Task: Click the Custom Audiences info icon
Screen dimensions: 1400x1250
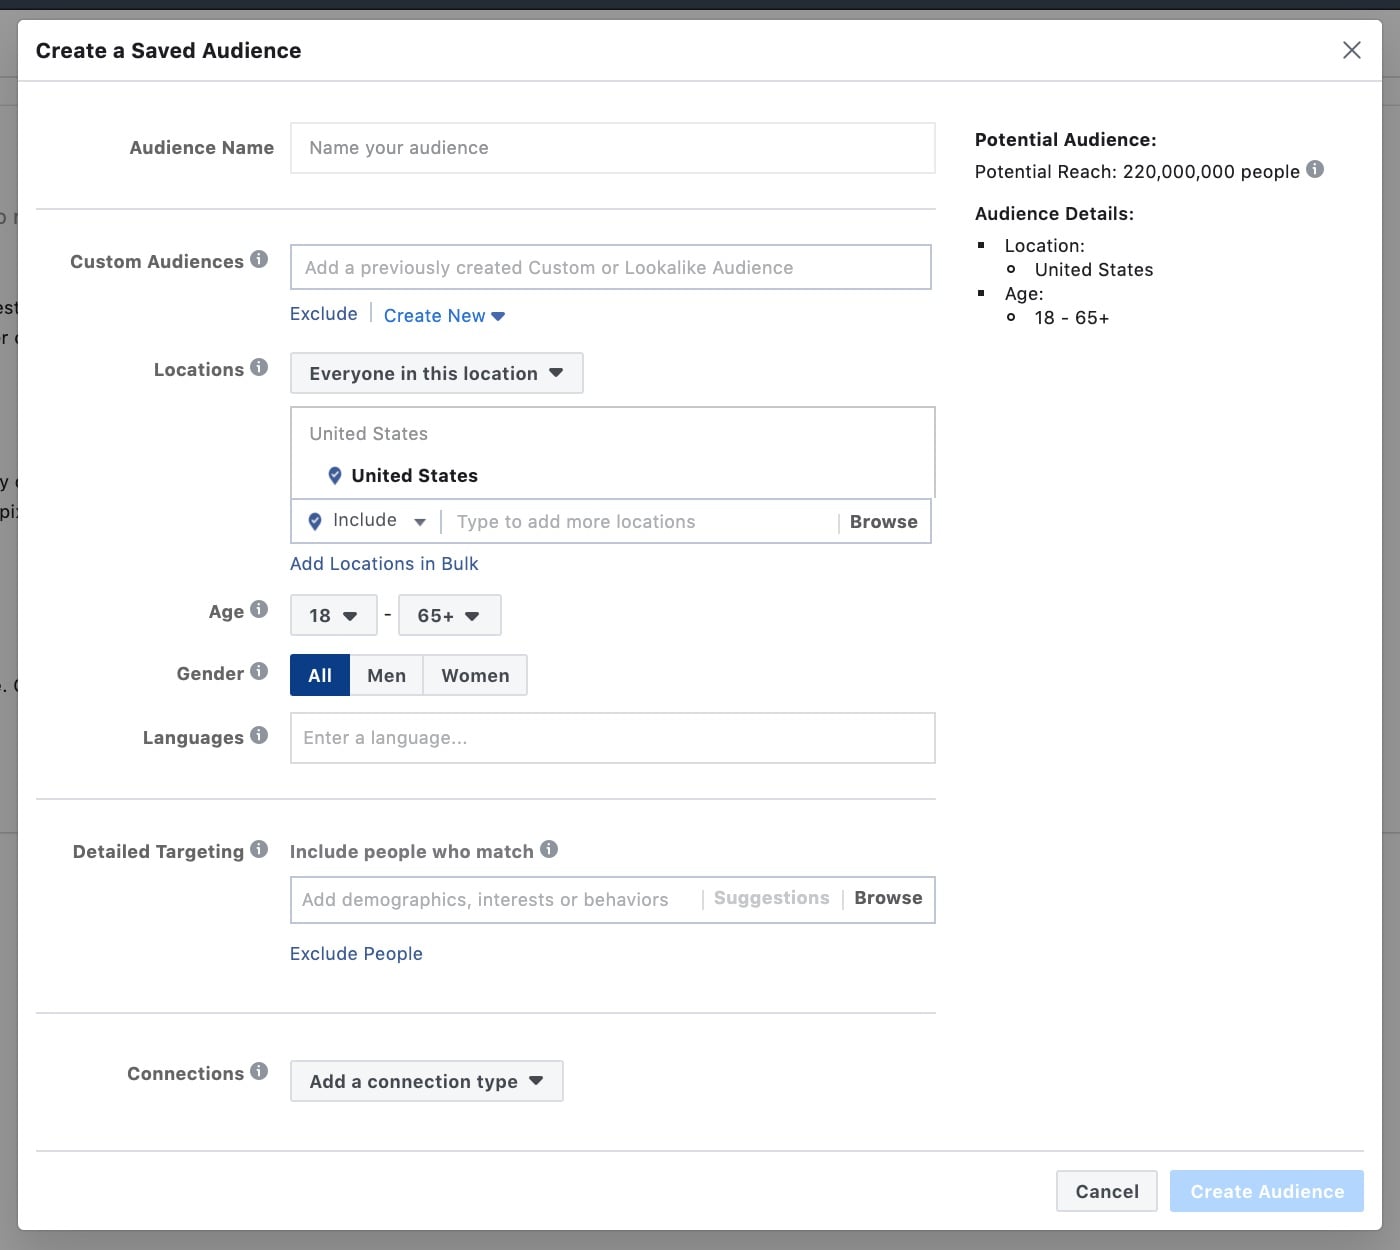Action: (259, 260)
